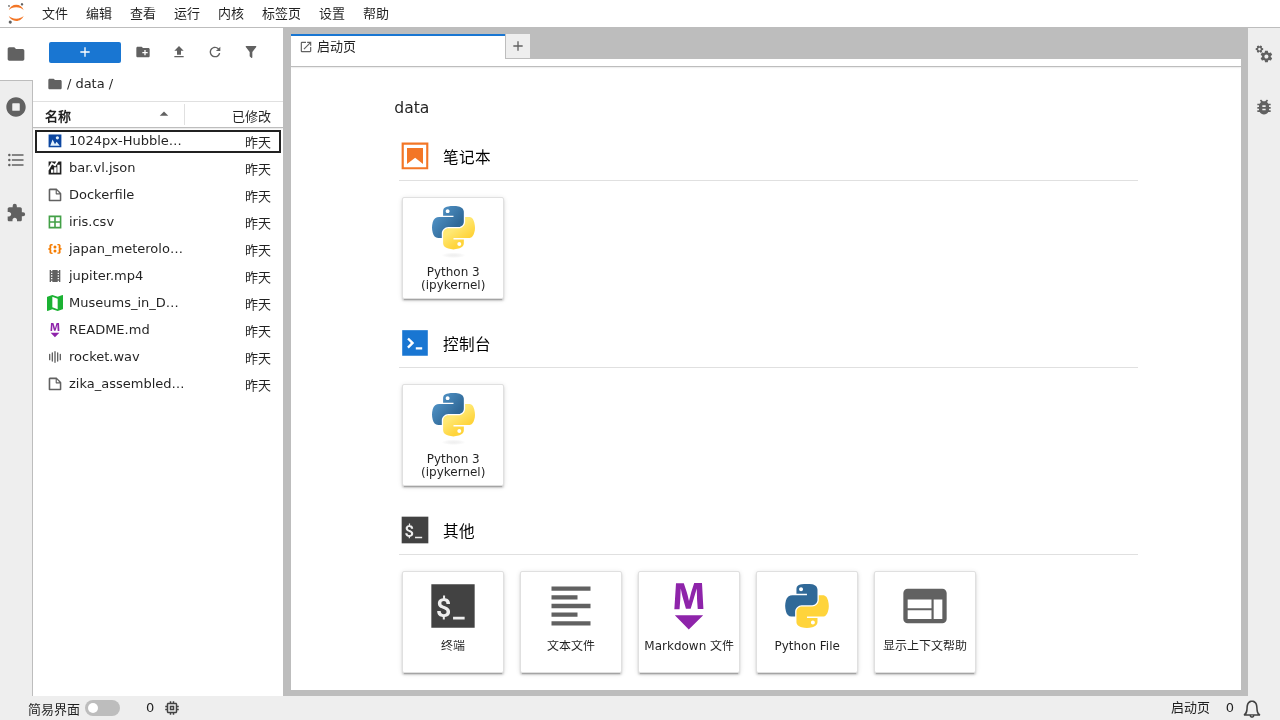The height and width of the screenshot is (720, 1280).
Task: Click the upload files icon
Action: (x=179, y=52)
